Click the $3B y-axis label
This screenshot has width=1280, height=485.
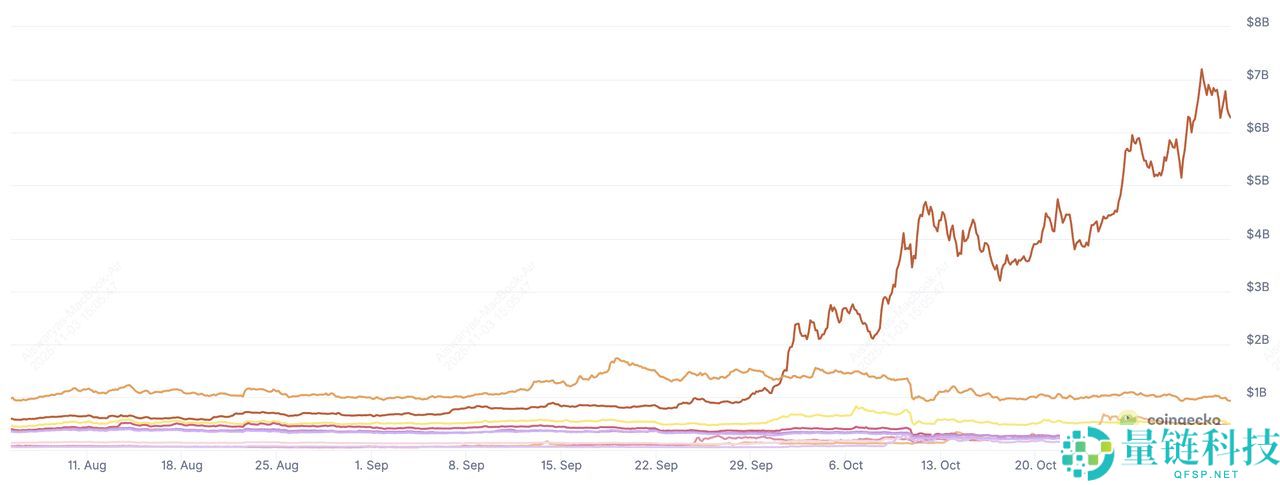1257,287
